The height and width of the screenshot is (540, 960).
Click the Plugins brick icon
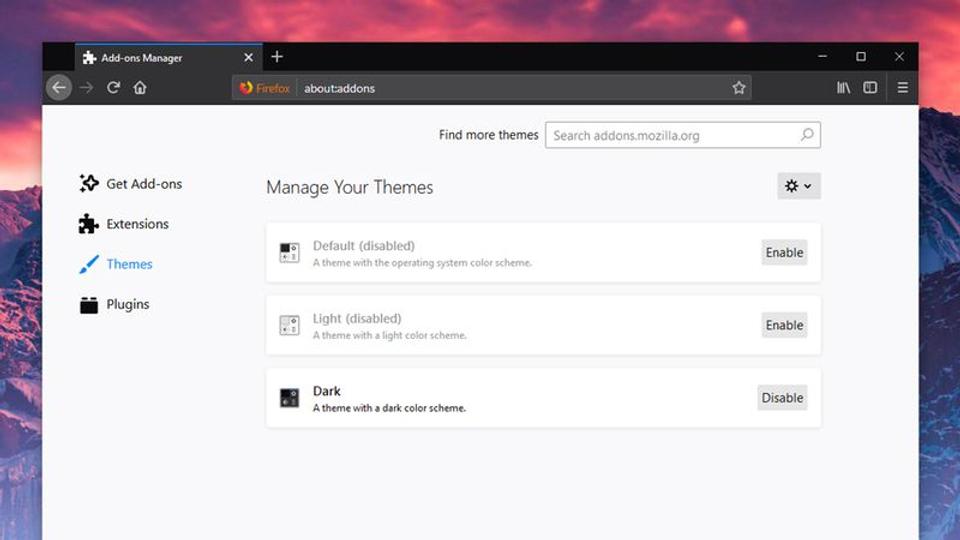89,304
